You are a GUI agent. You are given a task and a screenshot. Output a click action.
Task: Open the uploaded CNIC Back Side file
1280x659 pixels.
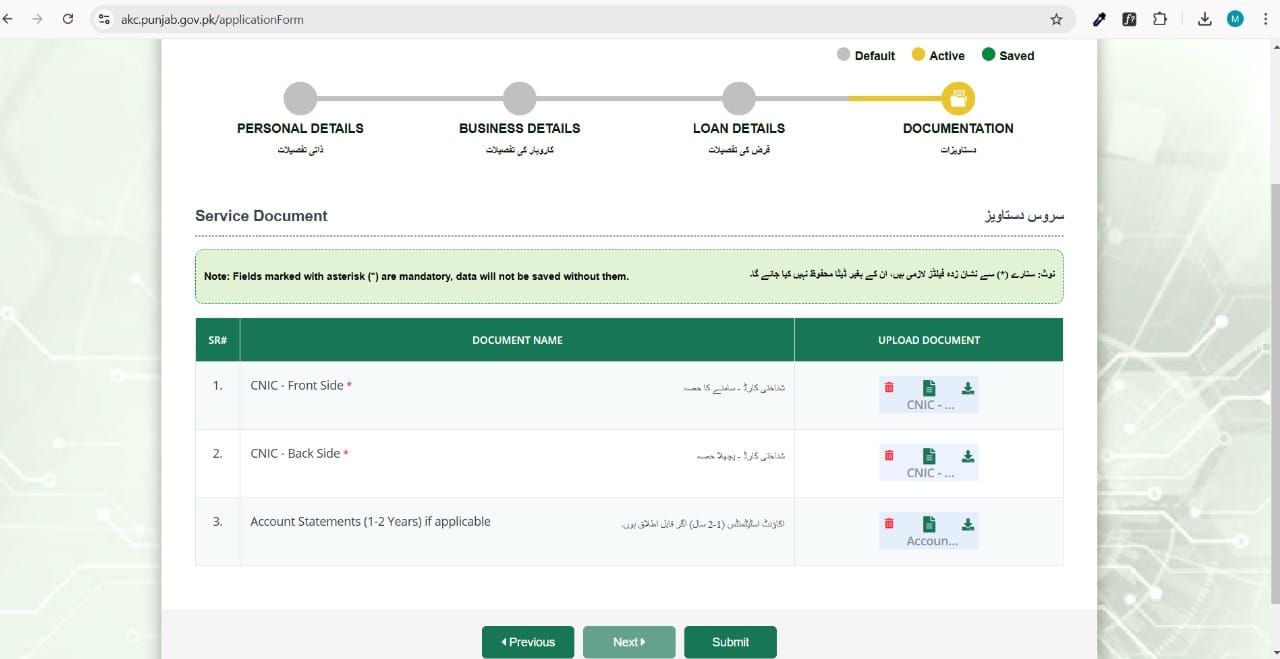[x=928, y=455]
